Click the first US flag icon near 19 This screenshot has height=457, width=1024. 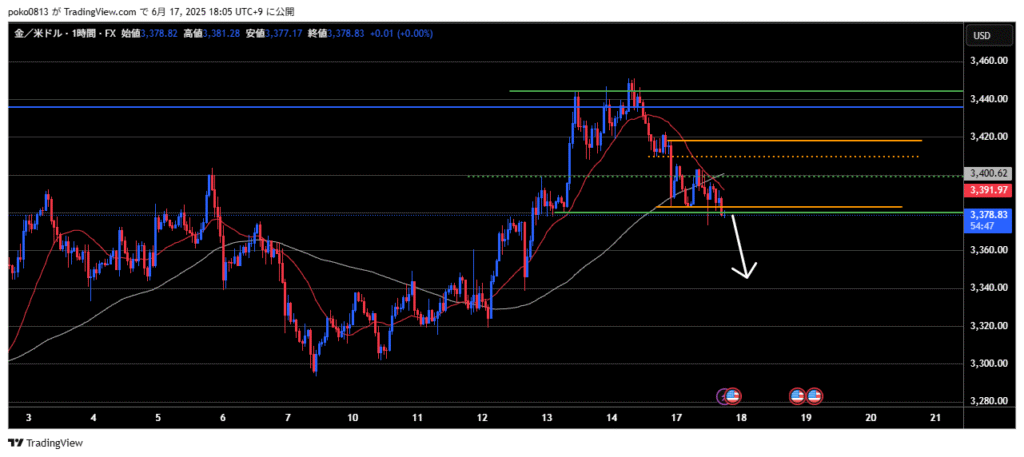[x=798, y=396]
